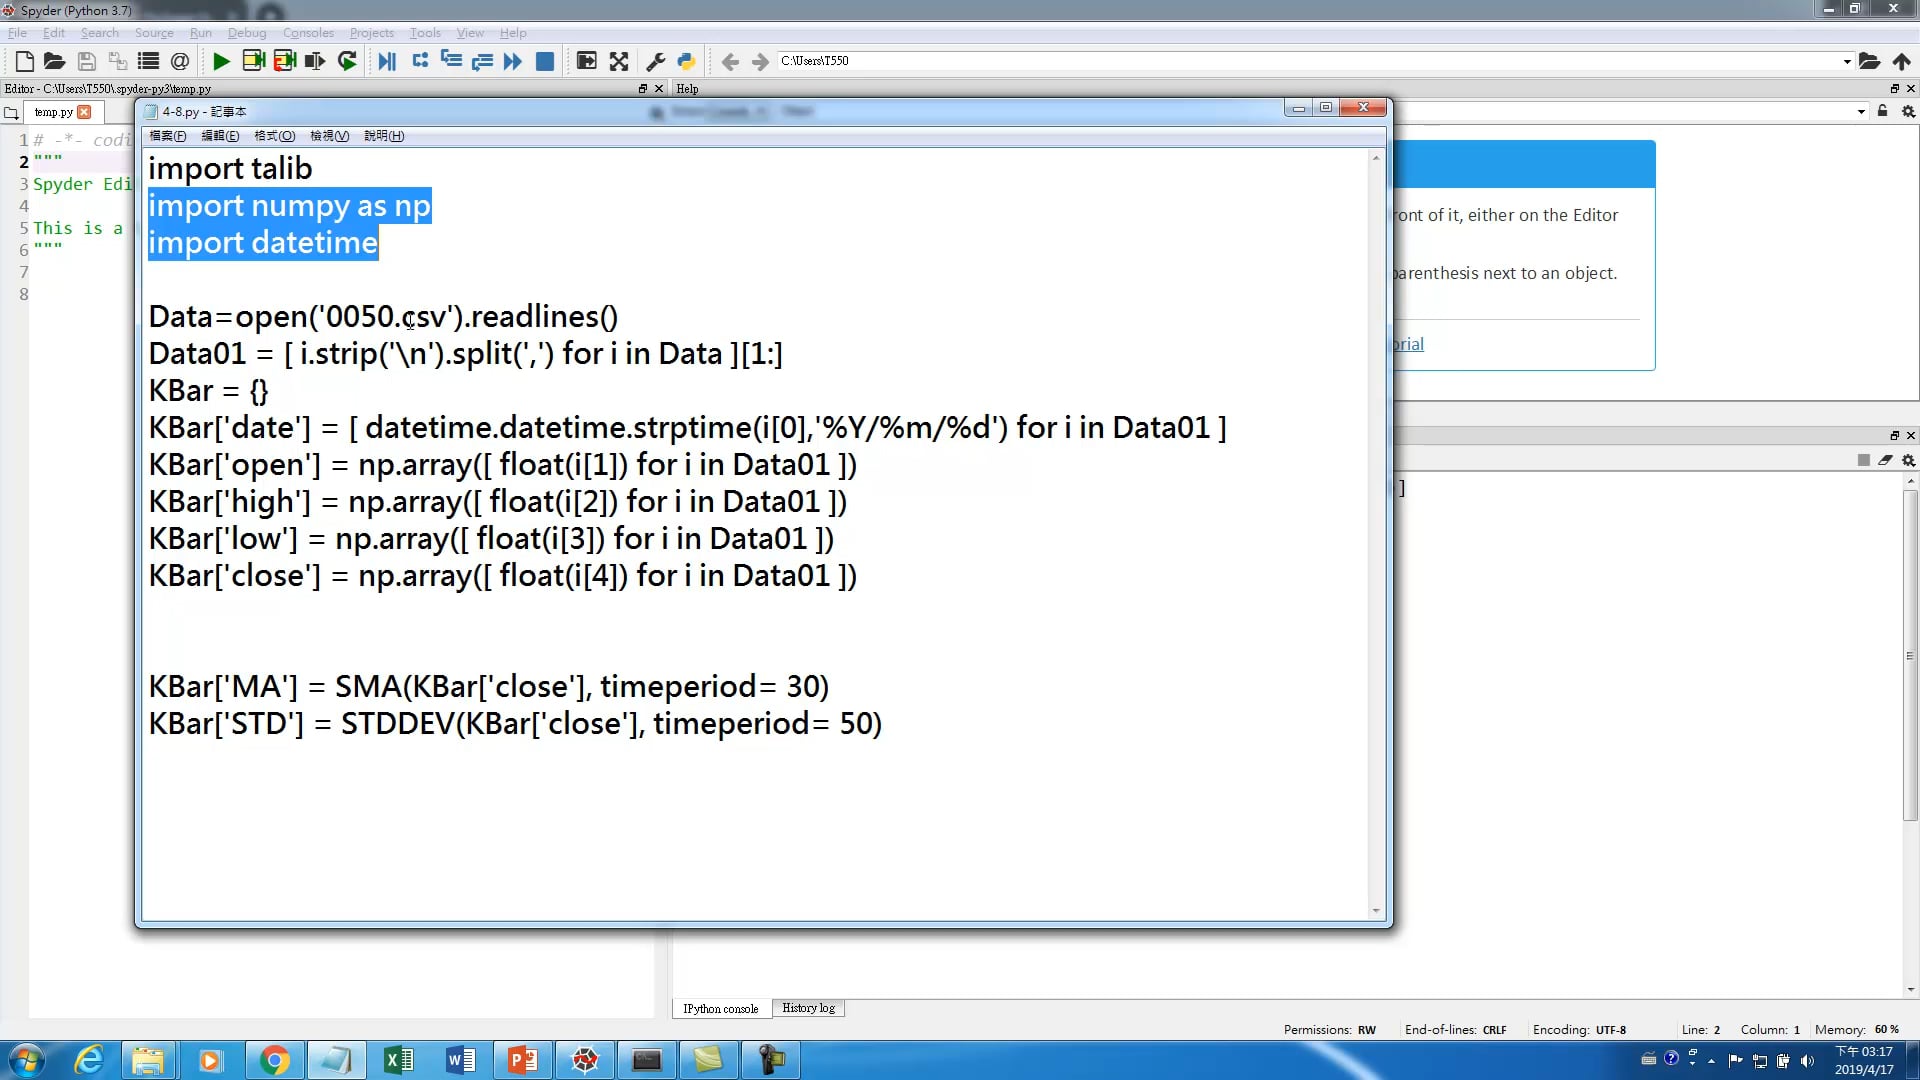Close the temp.py editor tab

[x=85, y=112]
